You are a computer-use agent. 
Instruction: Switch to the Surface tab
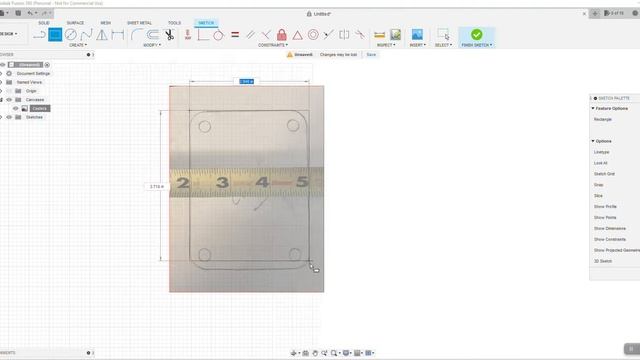pyautogui.click(x=75, y=23)
